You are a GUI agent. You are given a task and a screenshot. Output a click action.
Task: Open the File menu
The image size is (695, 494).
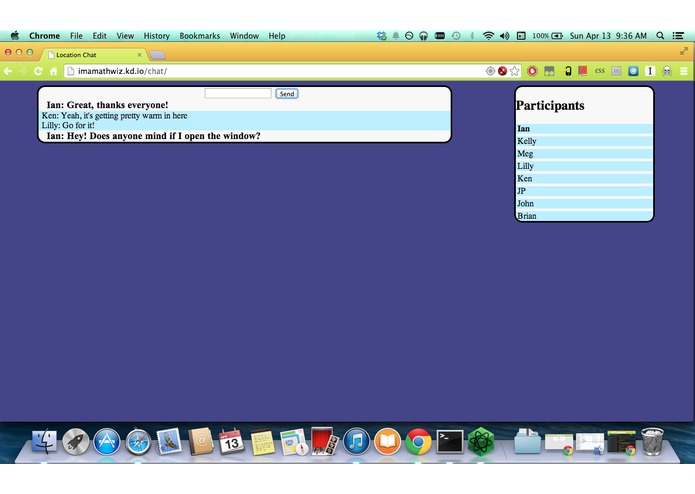pyautogui.click(x=76, y=36)
